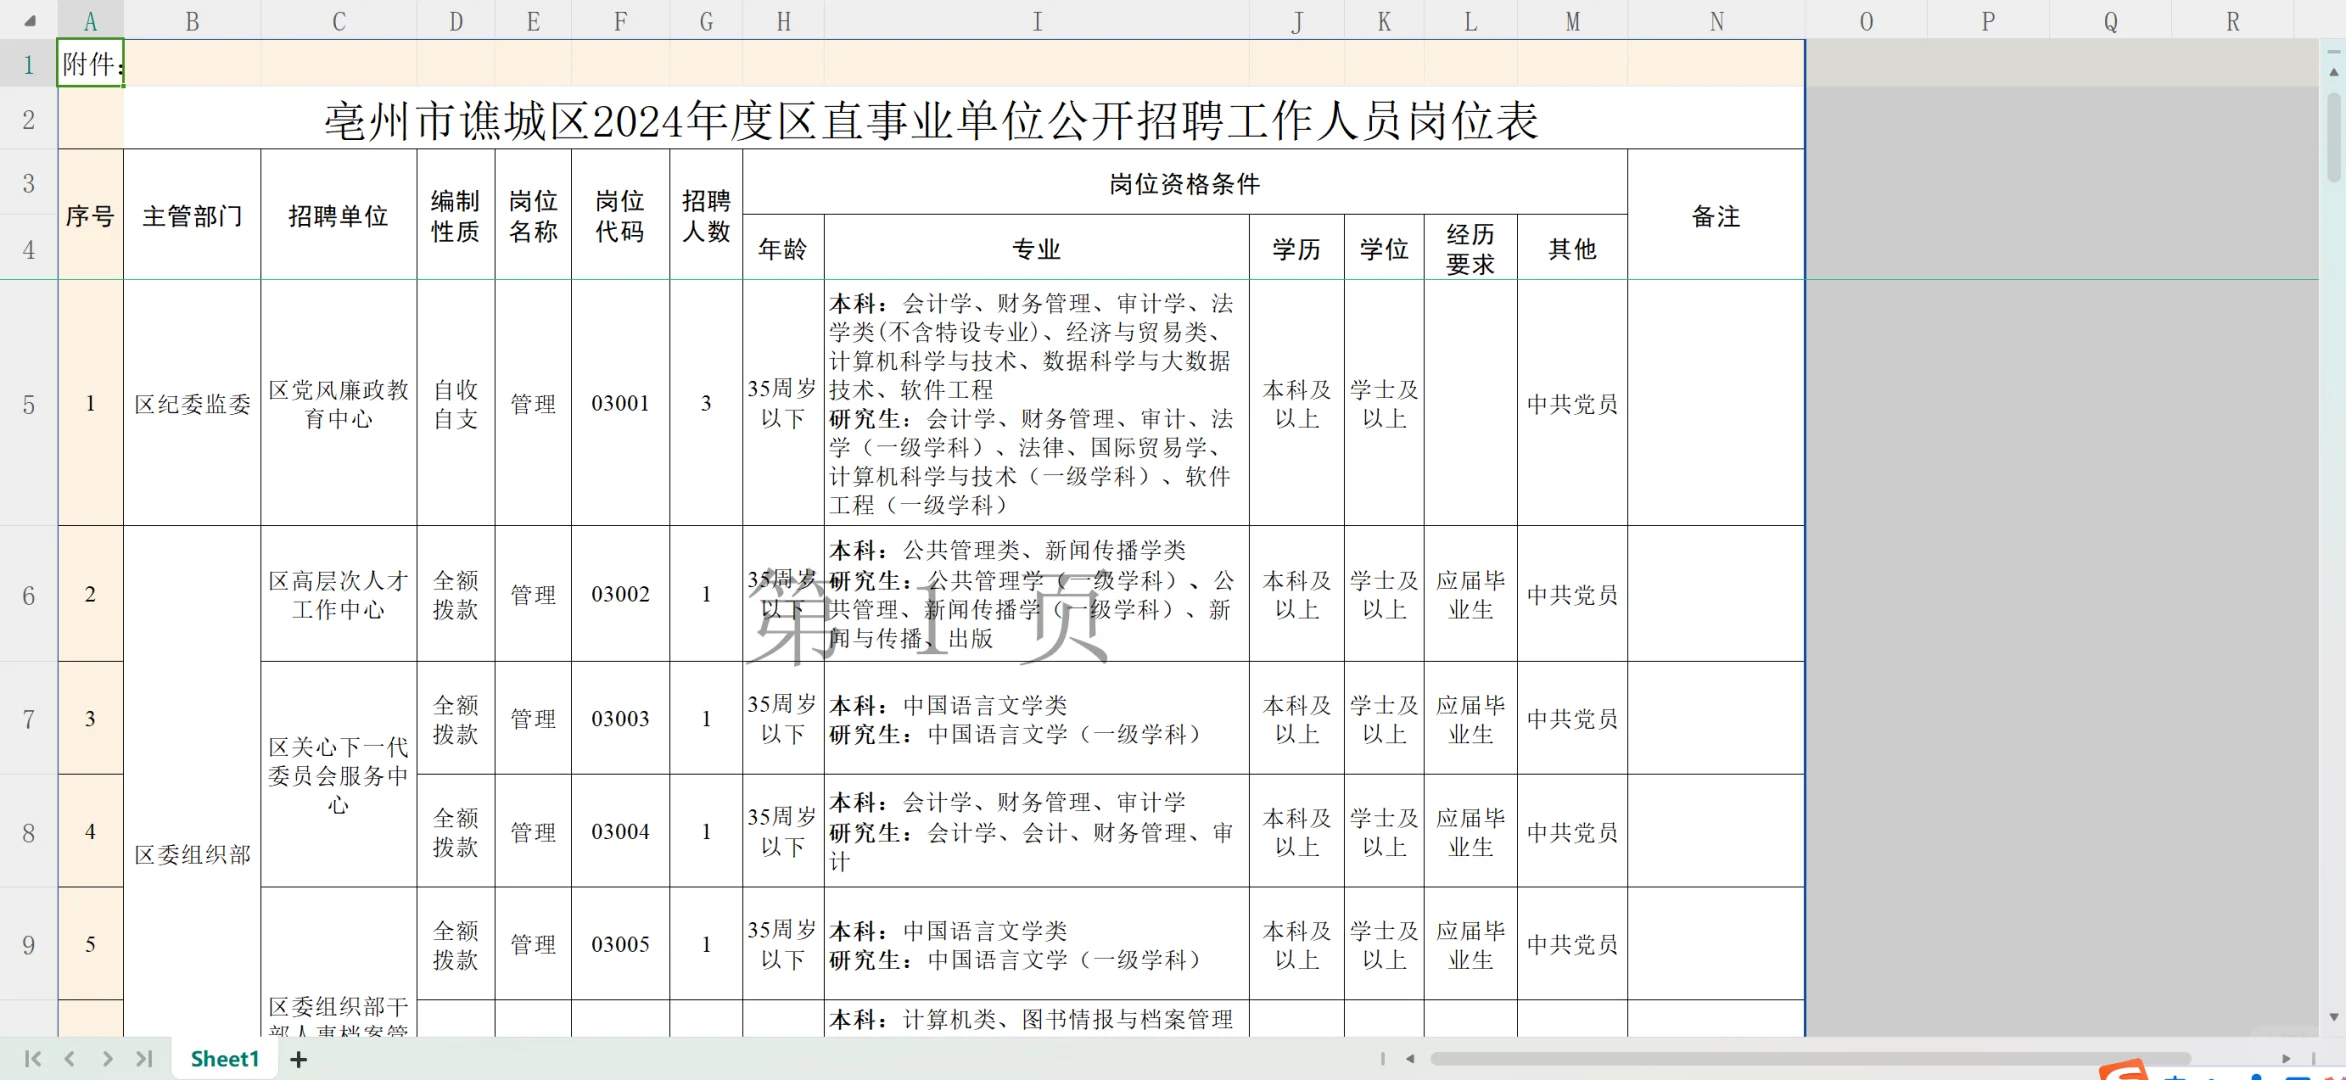Select the 中共党员 cell in row 5
Image resolution: width=2346 pixels, height=1080 pixels.
(x=1572, y=404)
